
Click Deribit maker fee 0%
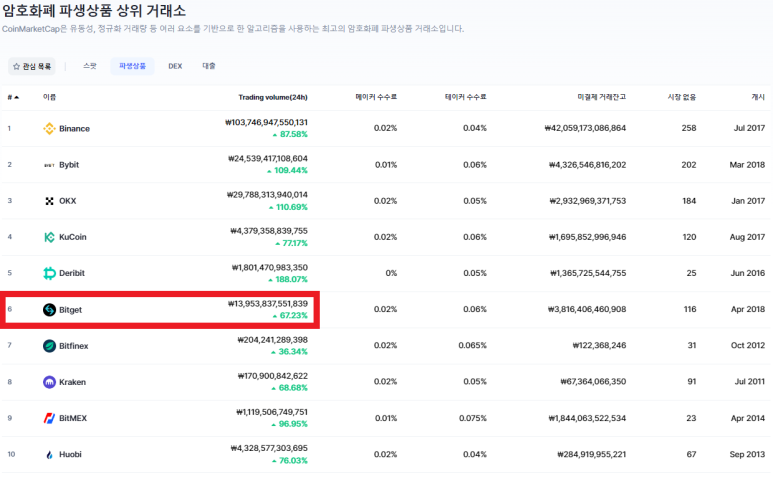[391, 273]
